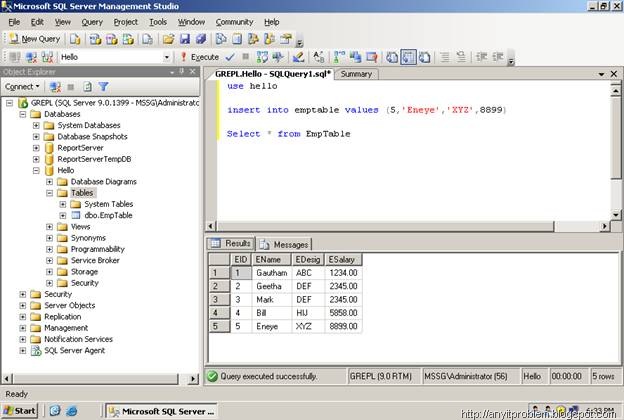The image size is (624, 420).
Task: Expand the System Databases folder
Action: pos(36,125)
